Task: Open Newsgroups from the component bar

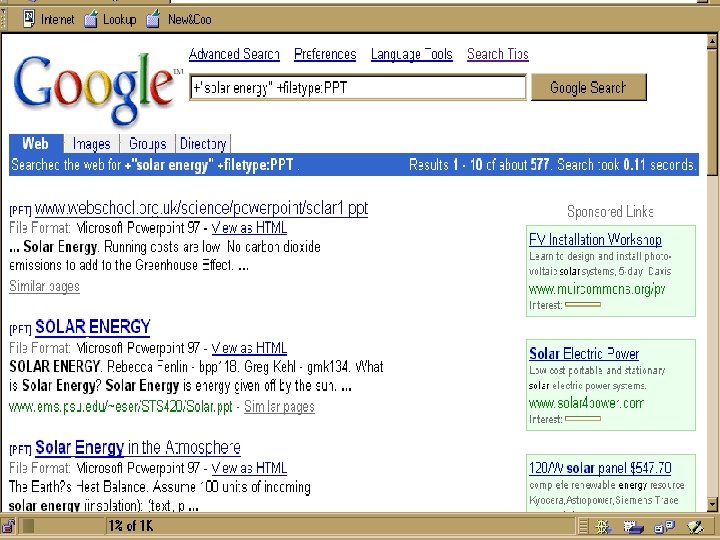Action: tap(664, 527)
